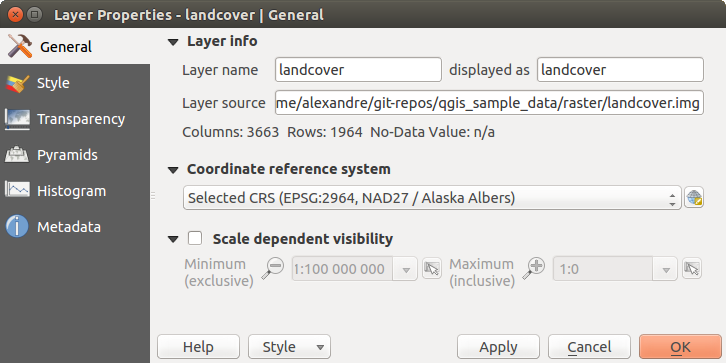
Task: Click the Transparency icon in sidebar
Action: click(17, 119)
